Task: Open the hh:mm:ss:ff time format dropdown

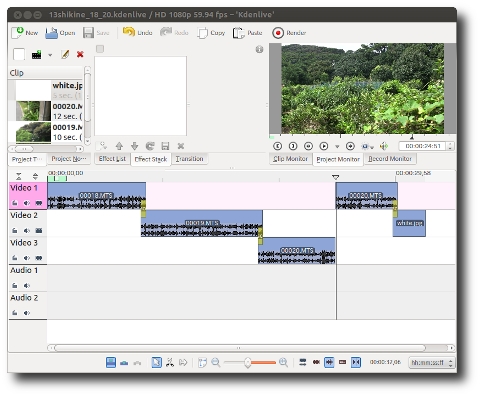Action: [x=432, y=362]
